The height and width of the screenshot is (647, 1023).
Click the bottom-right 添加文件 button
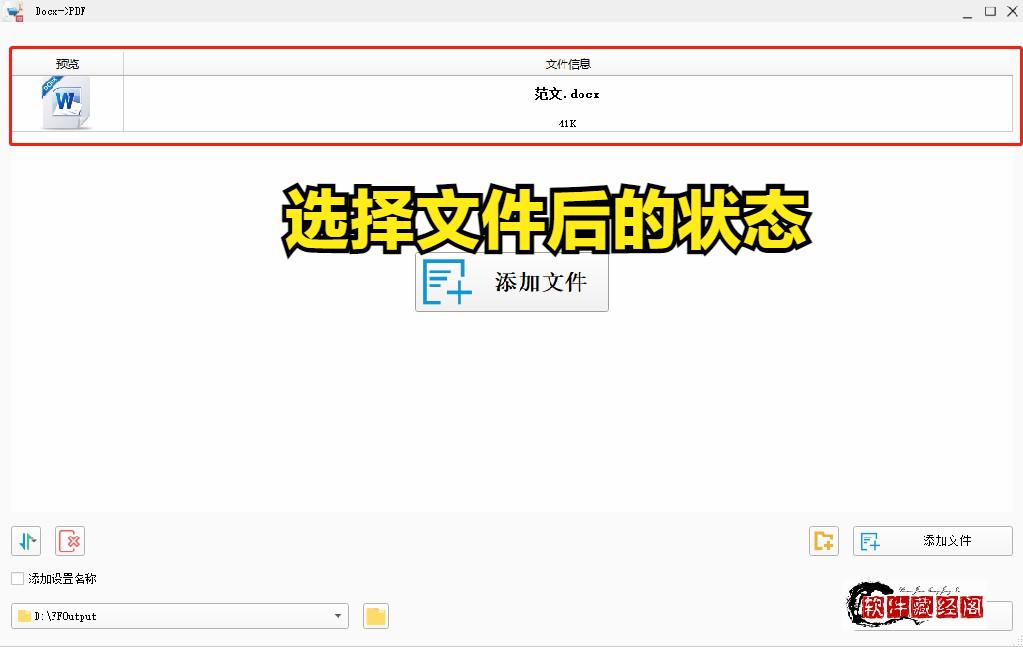[932, 540]
